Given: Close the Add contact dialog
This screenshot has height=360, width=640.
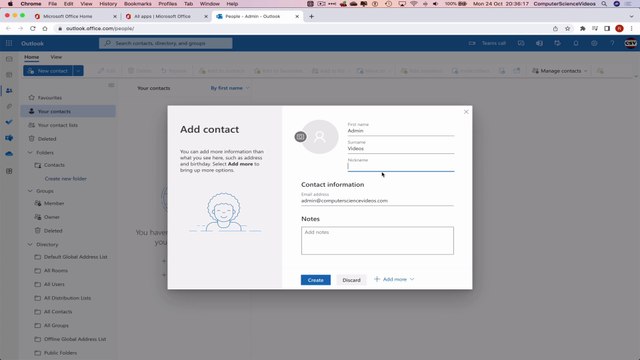Looking at the screenshot, I should [x=466, y=112].
